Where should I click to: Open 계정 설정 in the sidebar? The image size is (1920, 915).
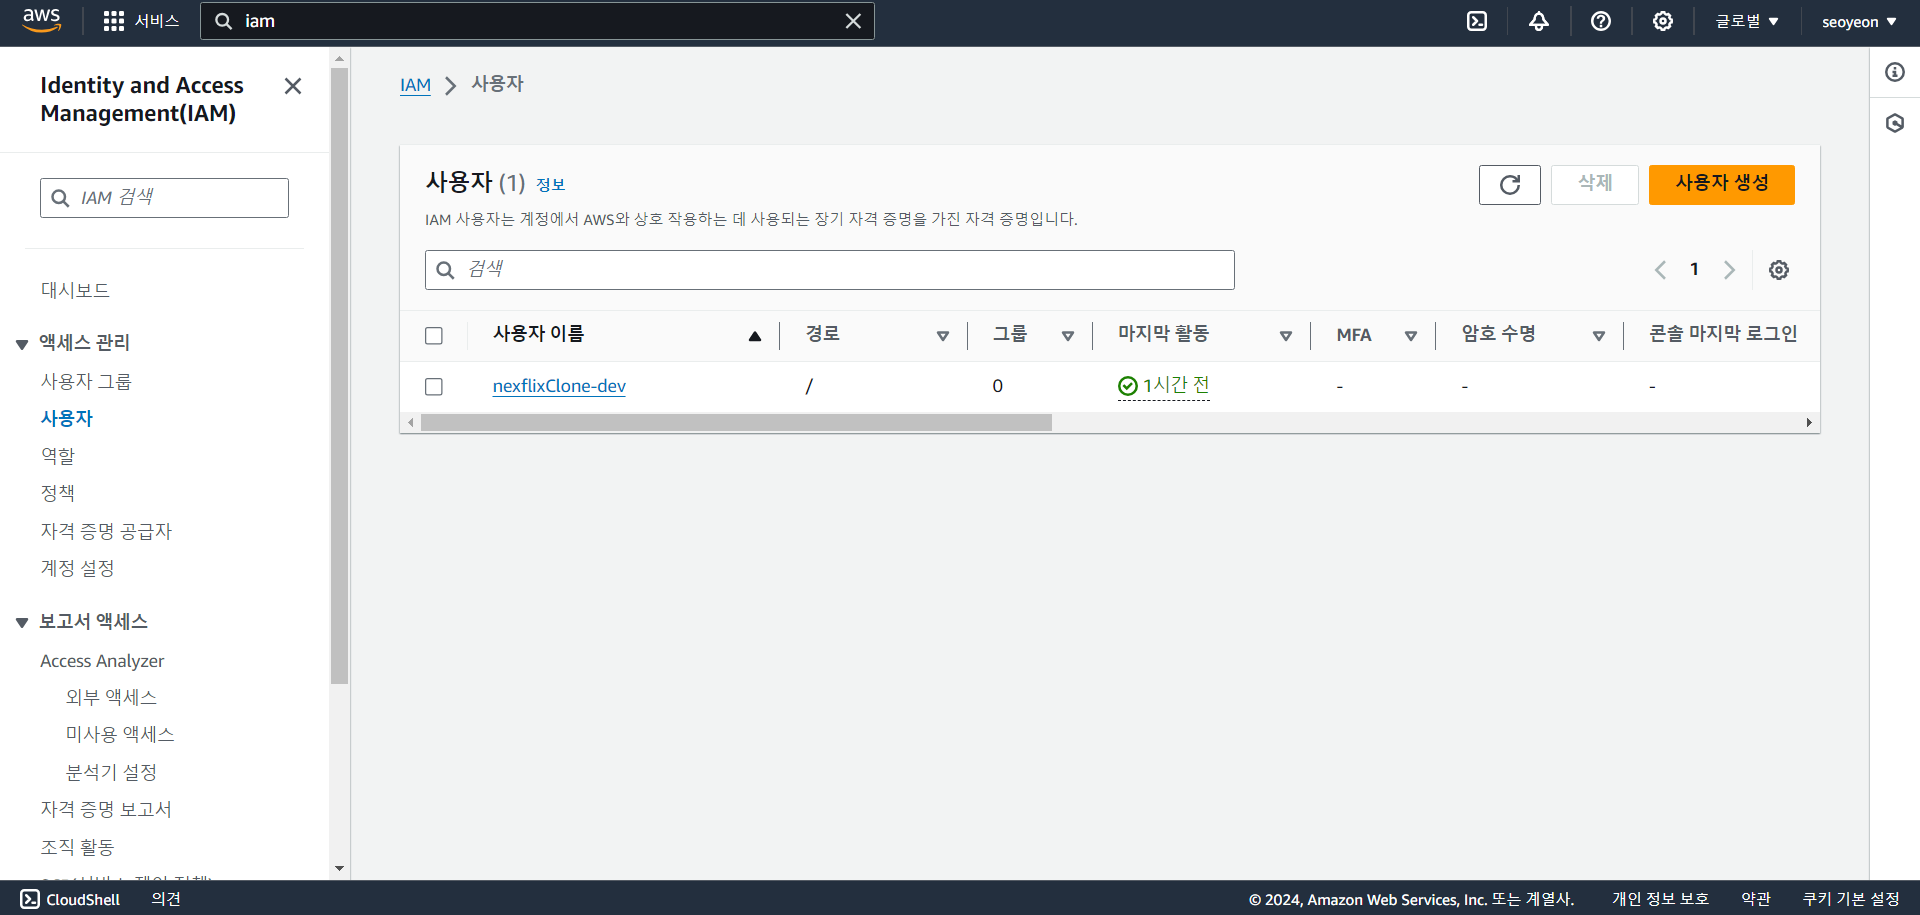point(77,568)
